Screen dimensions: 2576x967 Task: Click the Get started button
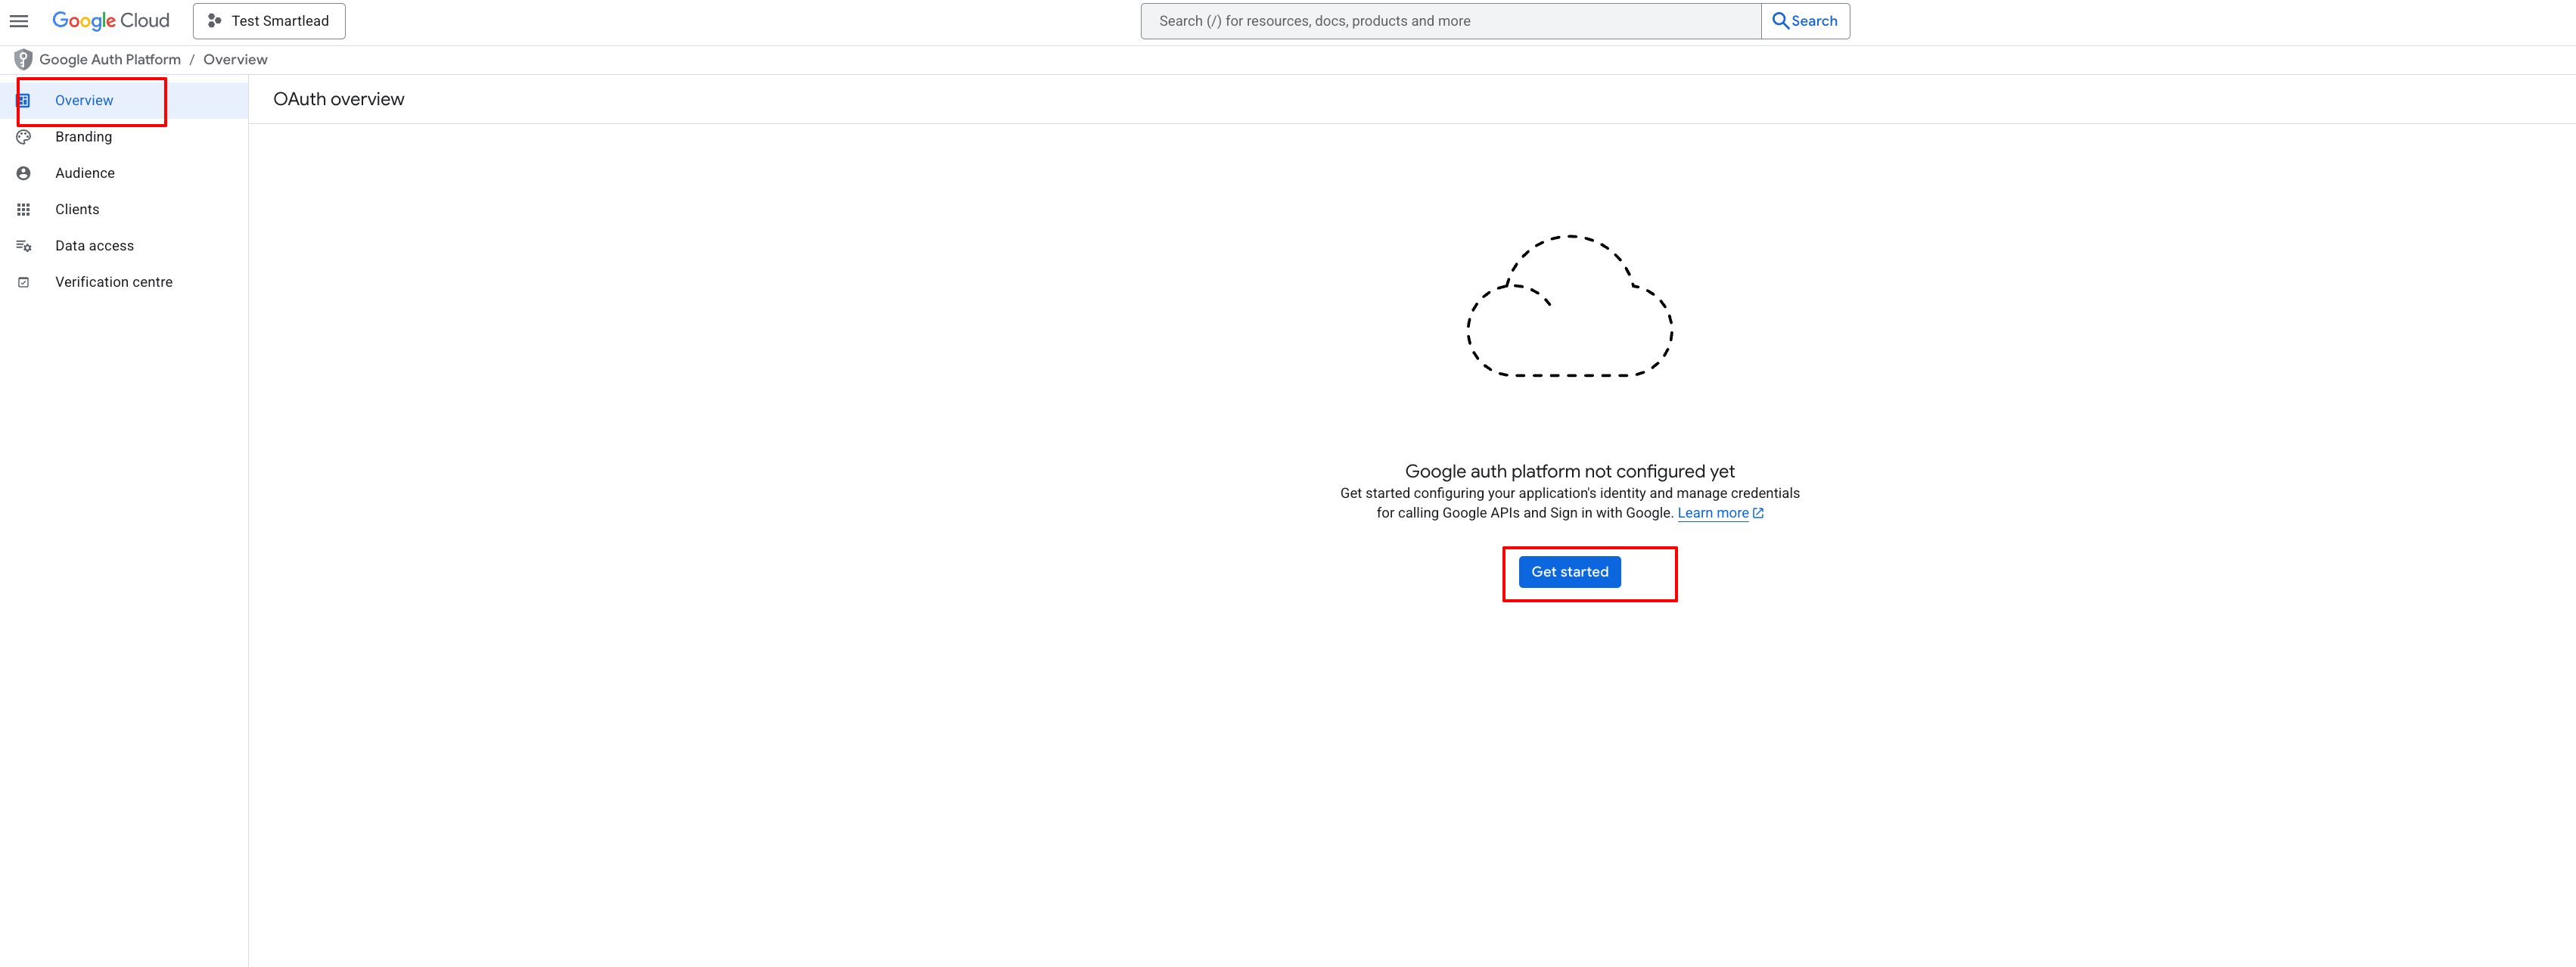coord(1570,572)
